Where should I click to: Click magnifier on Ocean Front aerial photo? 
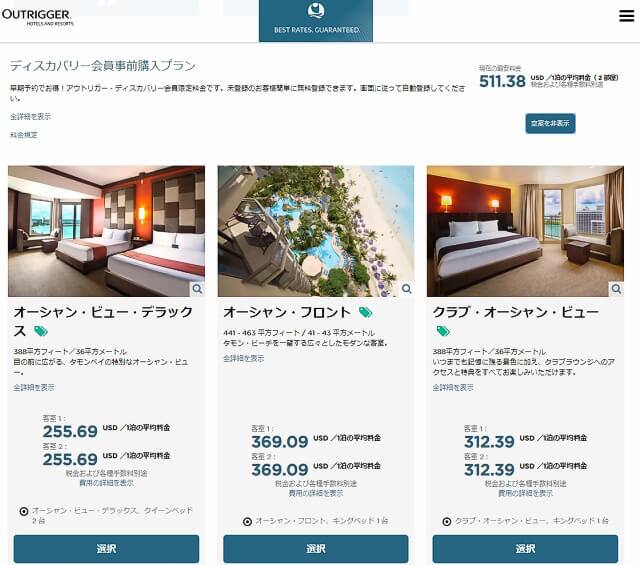pos(407,289)
